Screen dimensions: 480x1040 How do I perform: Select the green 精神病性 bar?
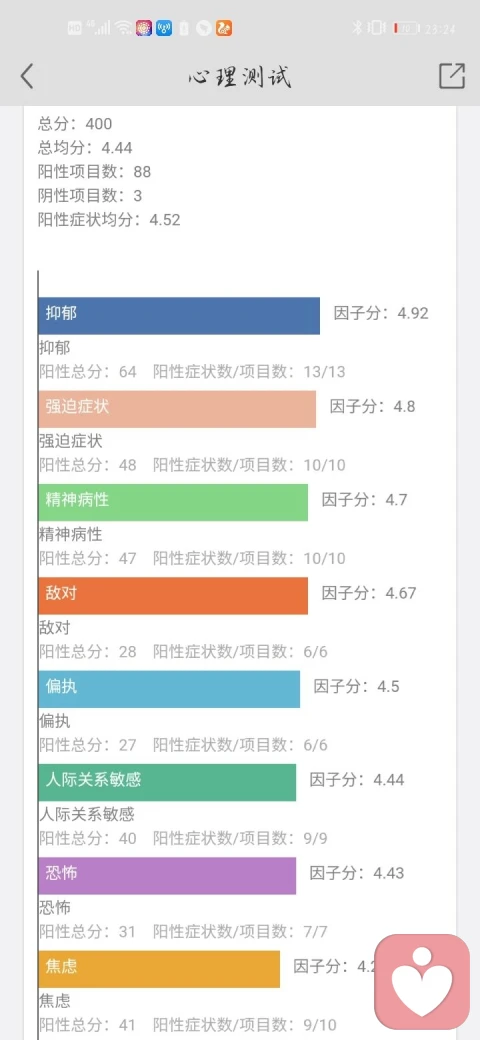point(173,502)
